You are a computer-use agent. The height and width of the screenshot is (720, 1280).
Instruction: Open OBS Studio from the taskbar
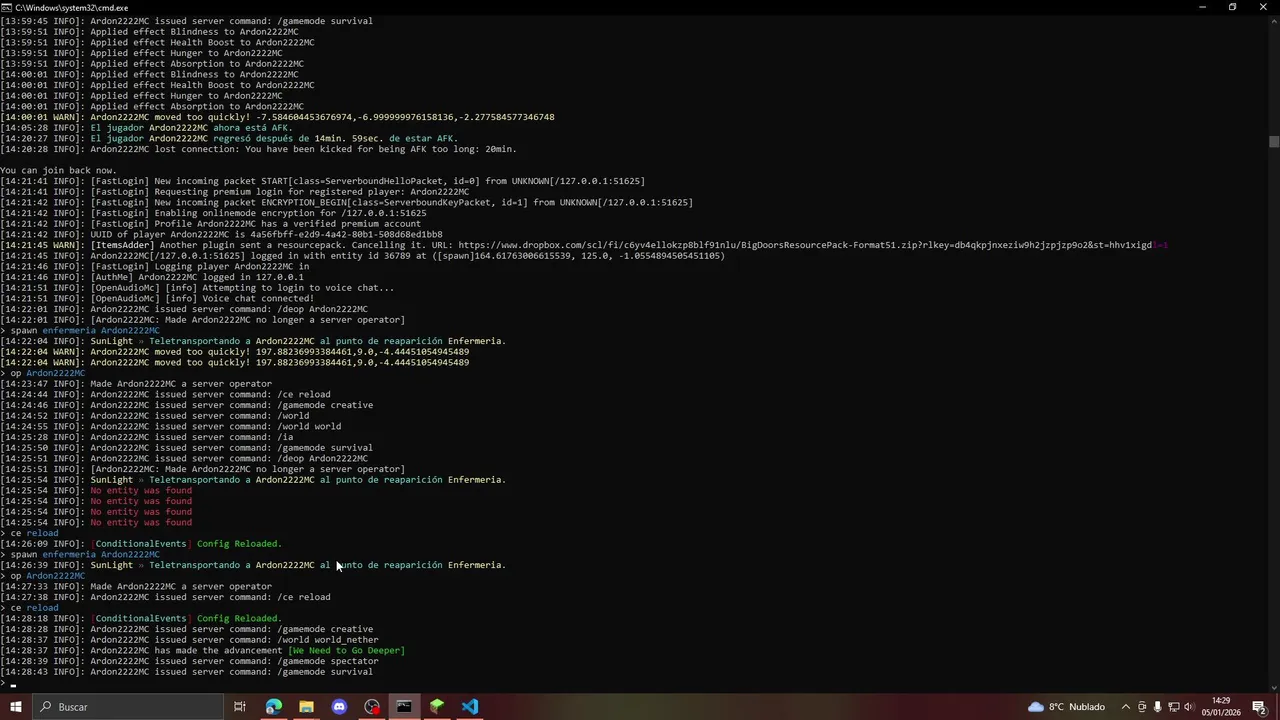(372, 707)
